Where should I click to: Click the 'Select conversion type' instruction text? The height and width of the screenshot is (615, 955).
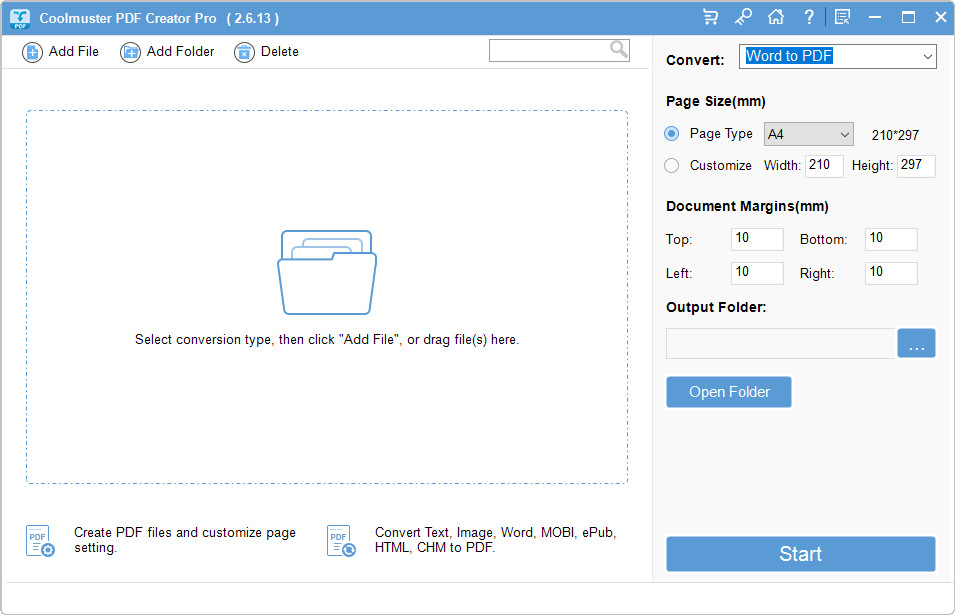click(x=327, y=340)
